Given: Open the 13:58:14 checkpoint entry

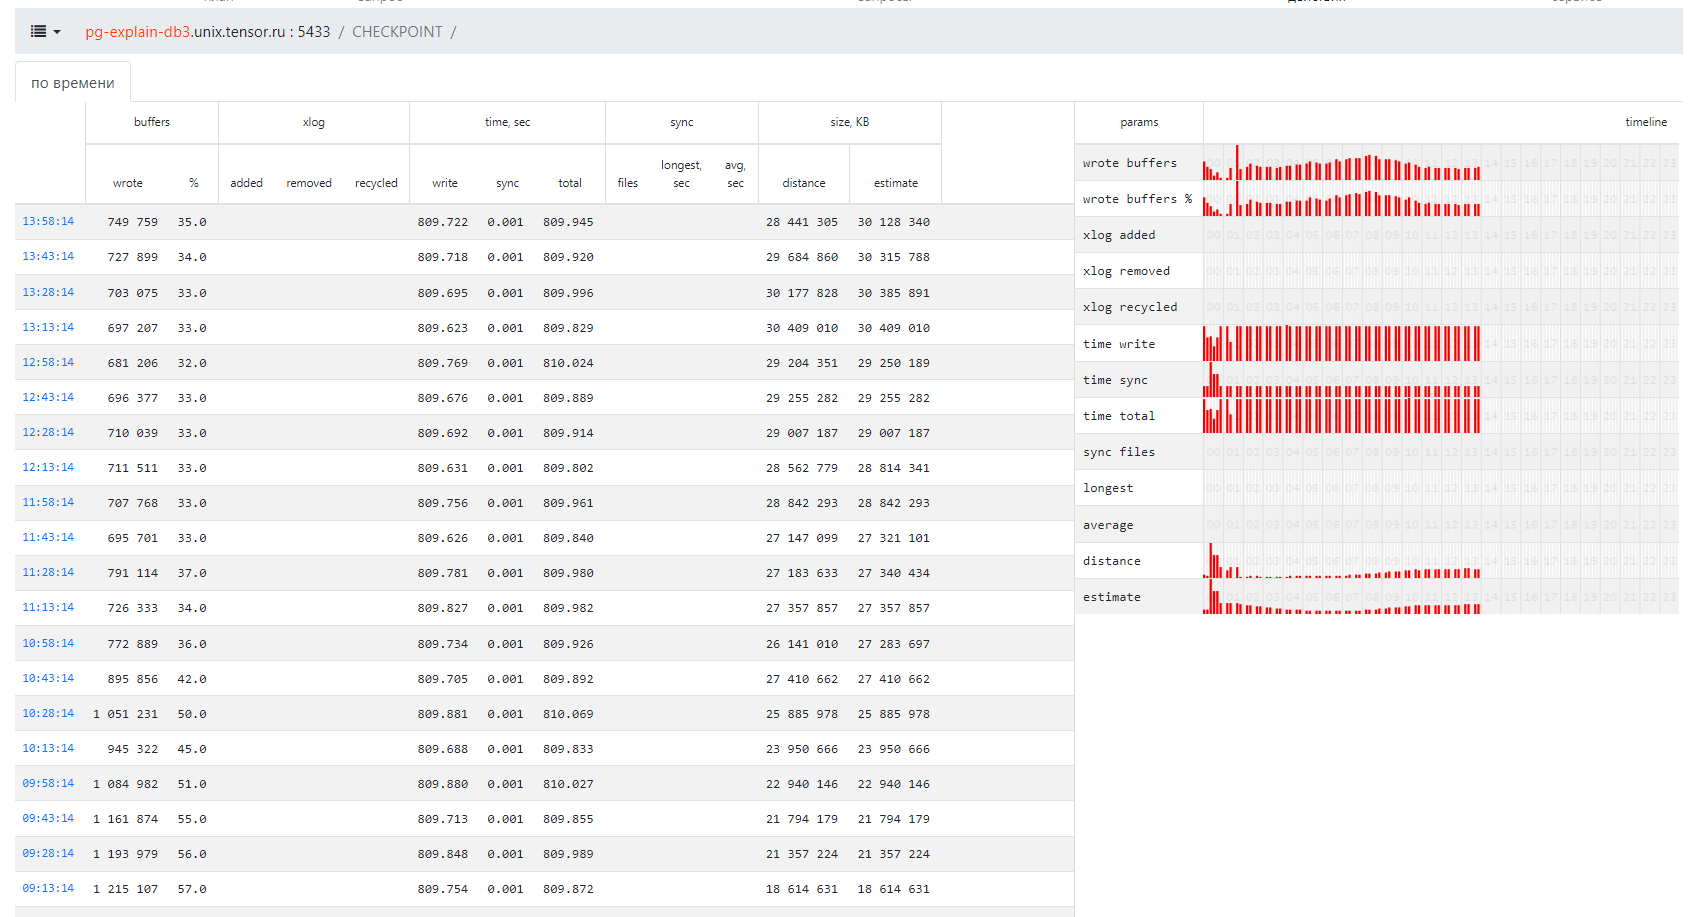Looking at the screenshot, I should pos(48,222).
